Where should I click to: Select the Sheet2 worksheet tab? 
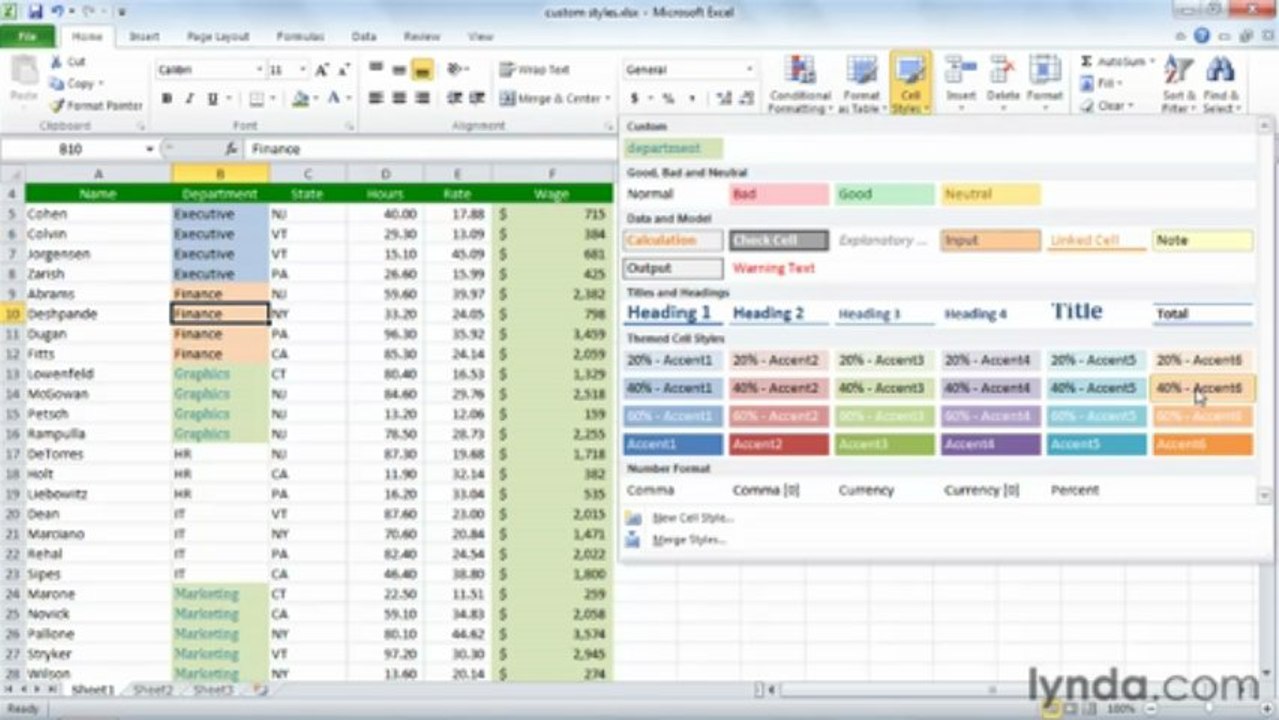pos(152,690)
